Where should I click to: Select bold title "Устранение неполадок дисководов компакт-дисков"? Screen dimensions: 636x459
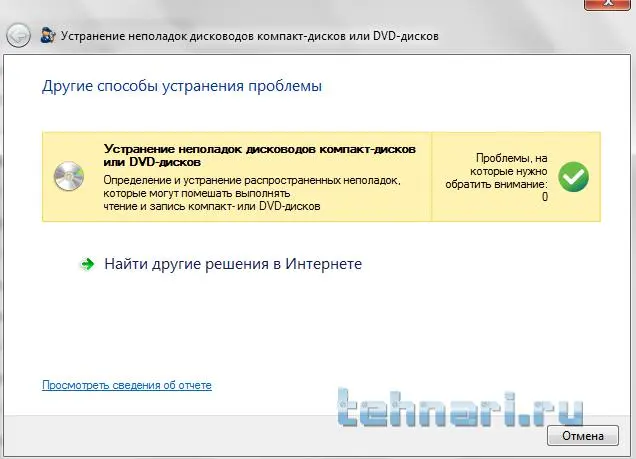coord(260,149)
